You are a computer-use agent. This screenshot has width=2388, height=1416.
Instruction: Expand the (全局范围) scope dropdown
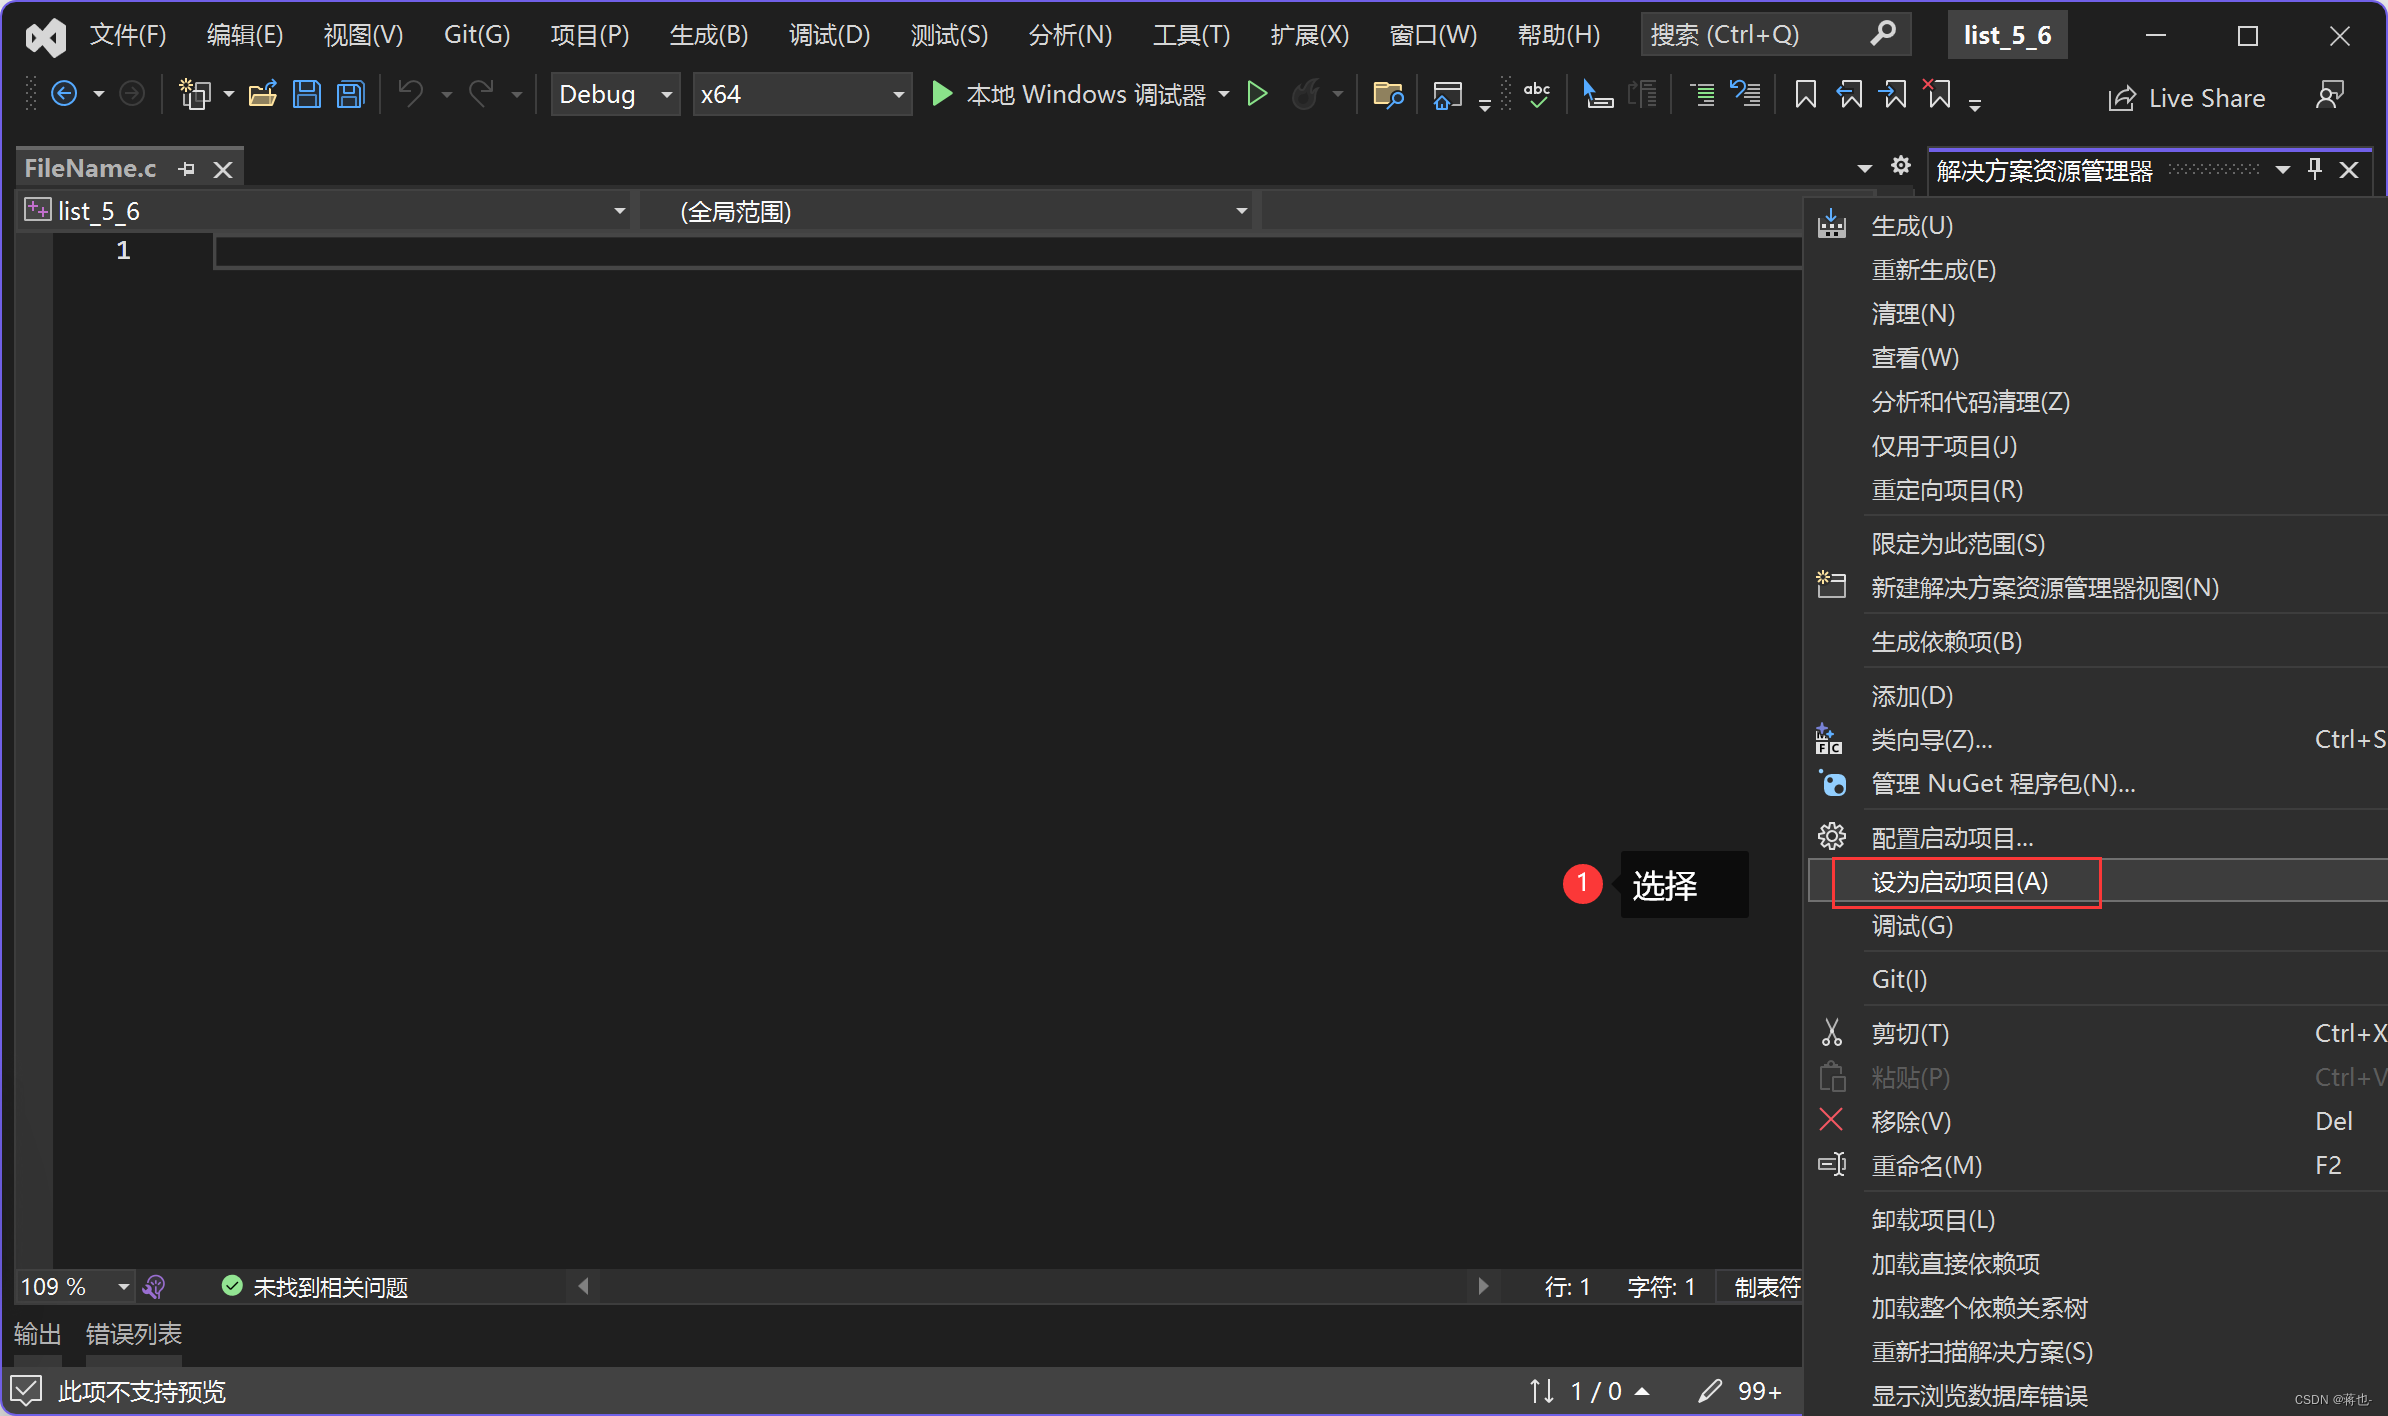tap(1242, 211)
